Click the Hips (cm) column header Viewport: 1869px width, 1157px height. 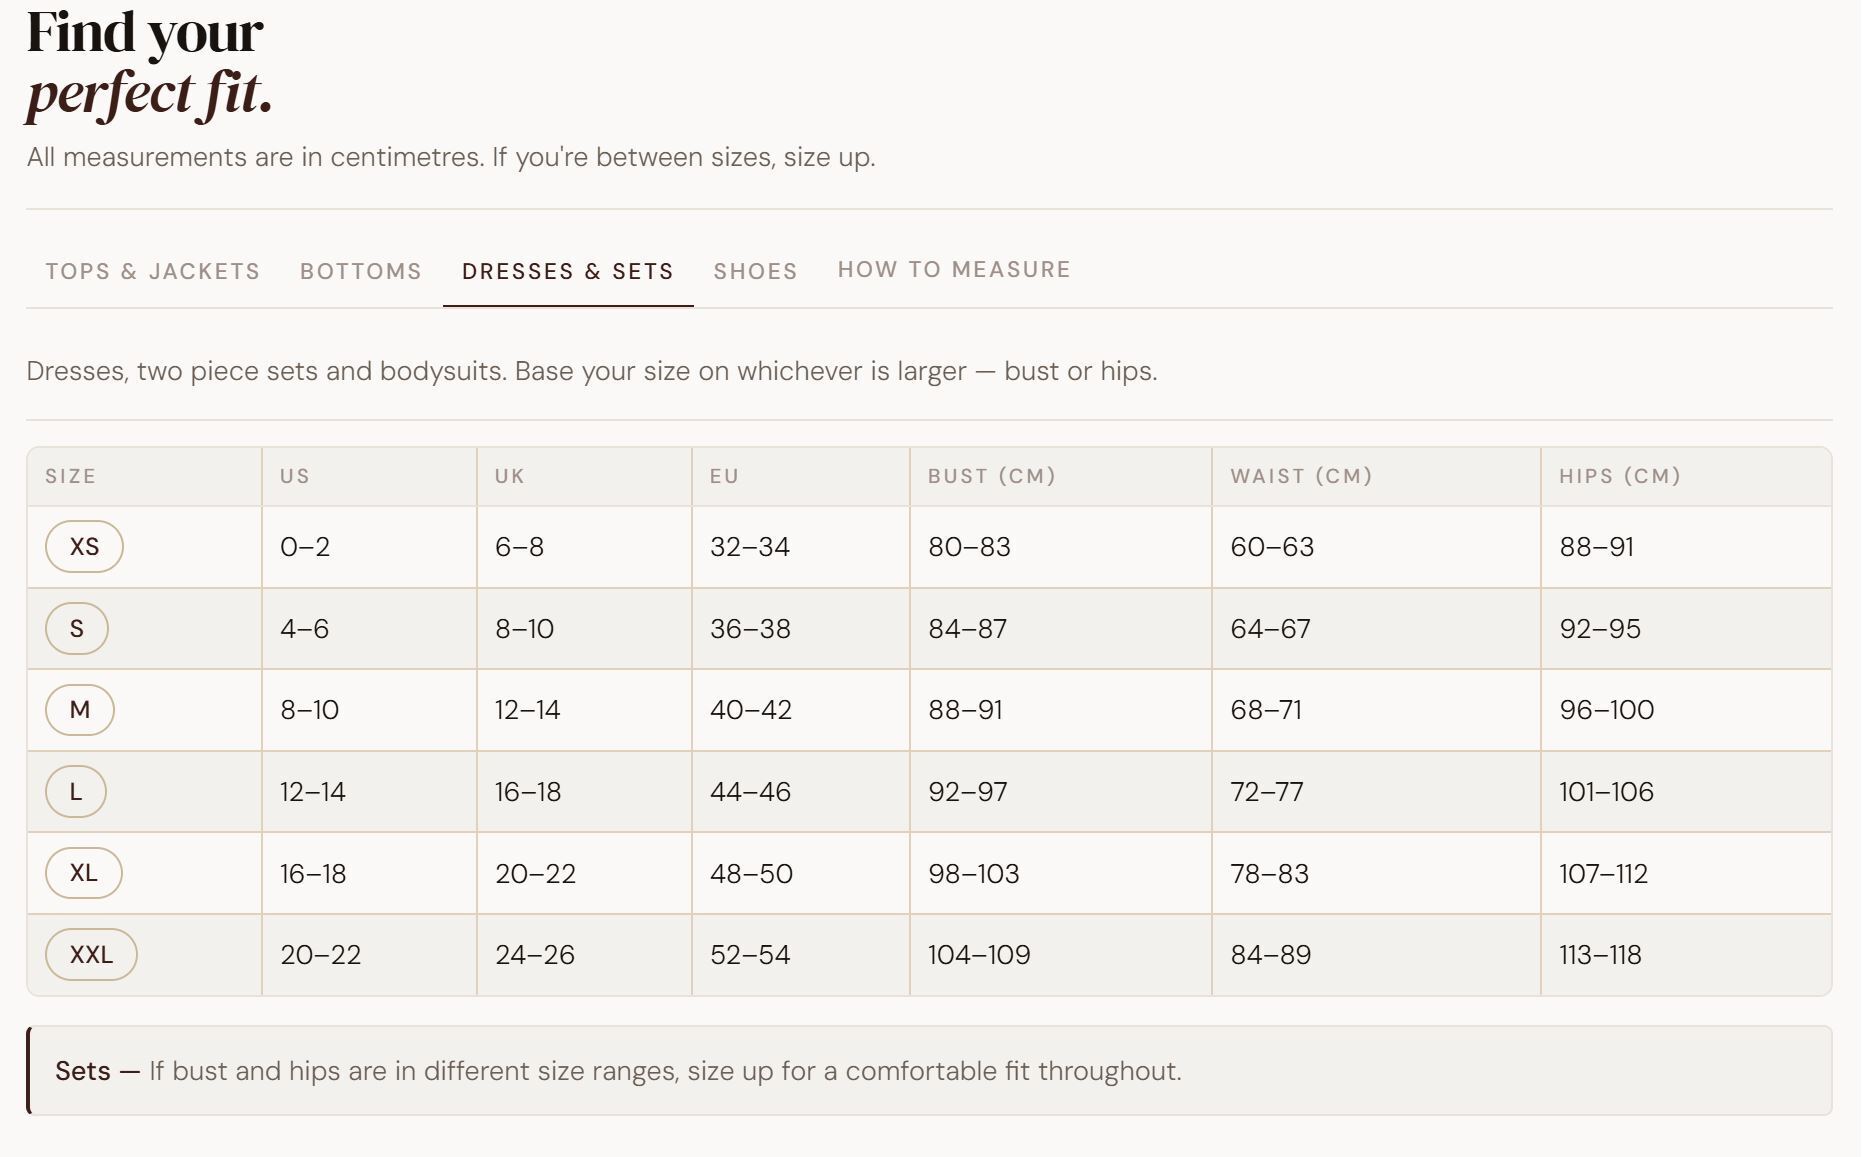point(1619,476)
